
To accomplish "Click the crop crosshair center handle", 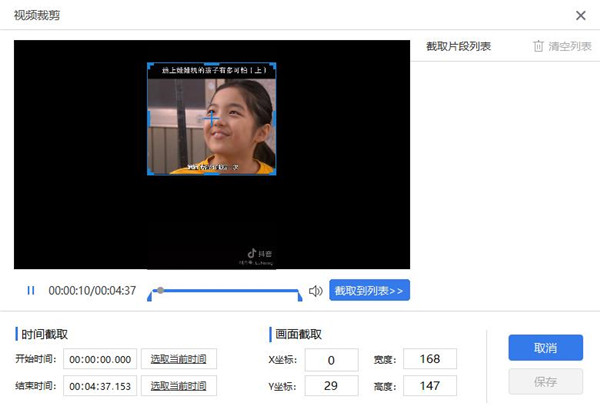I will tap(211, 119).
